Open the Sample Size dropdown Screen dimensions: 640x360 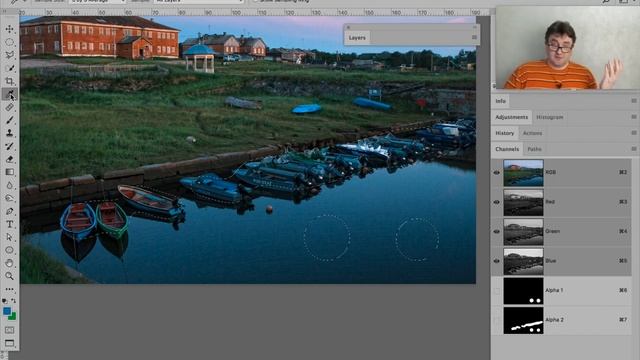(98, 1)
